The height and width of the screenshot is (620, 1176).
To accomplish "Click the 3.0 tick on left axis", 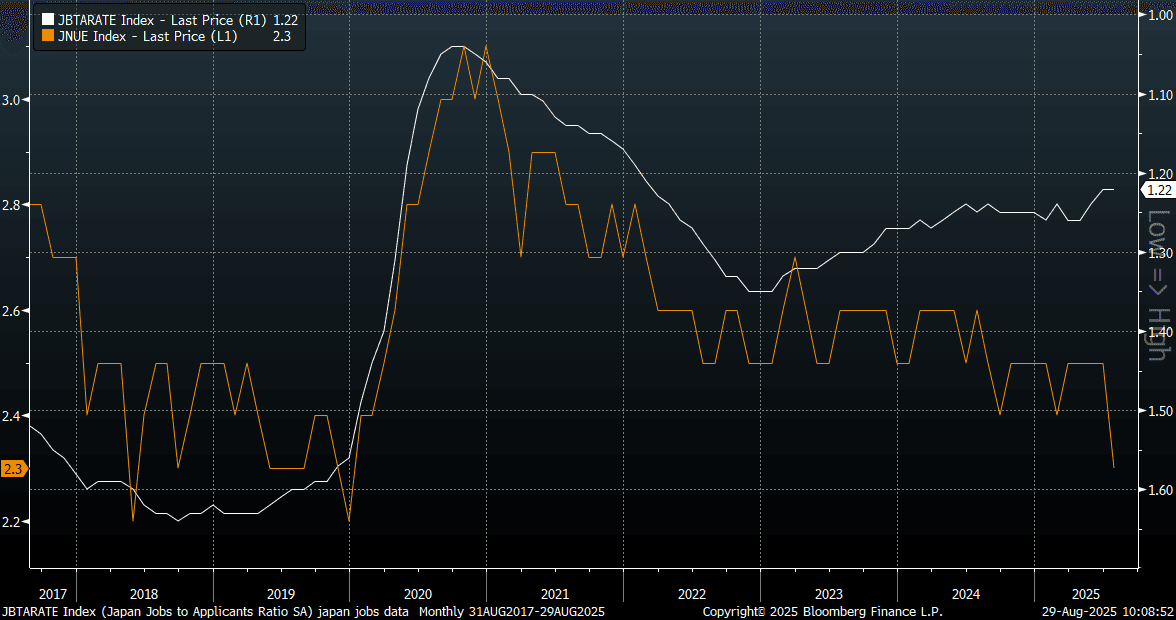I will pos(14,99).
